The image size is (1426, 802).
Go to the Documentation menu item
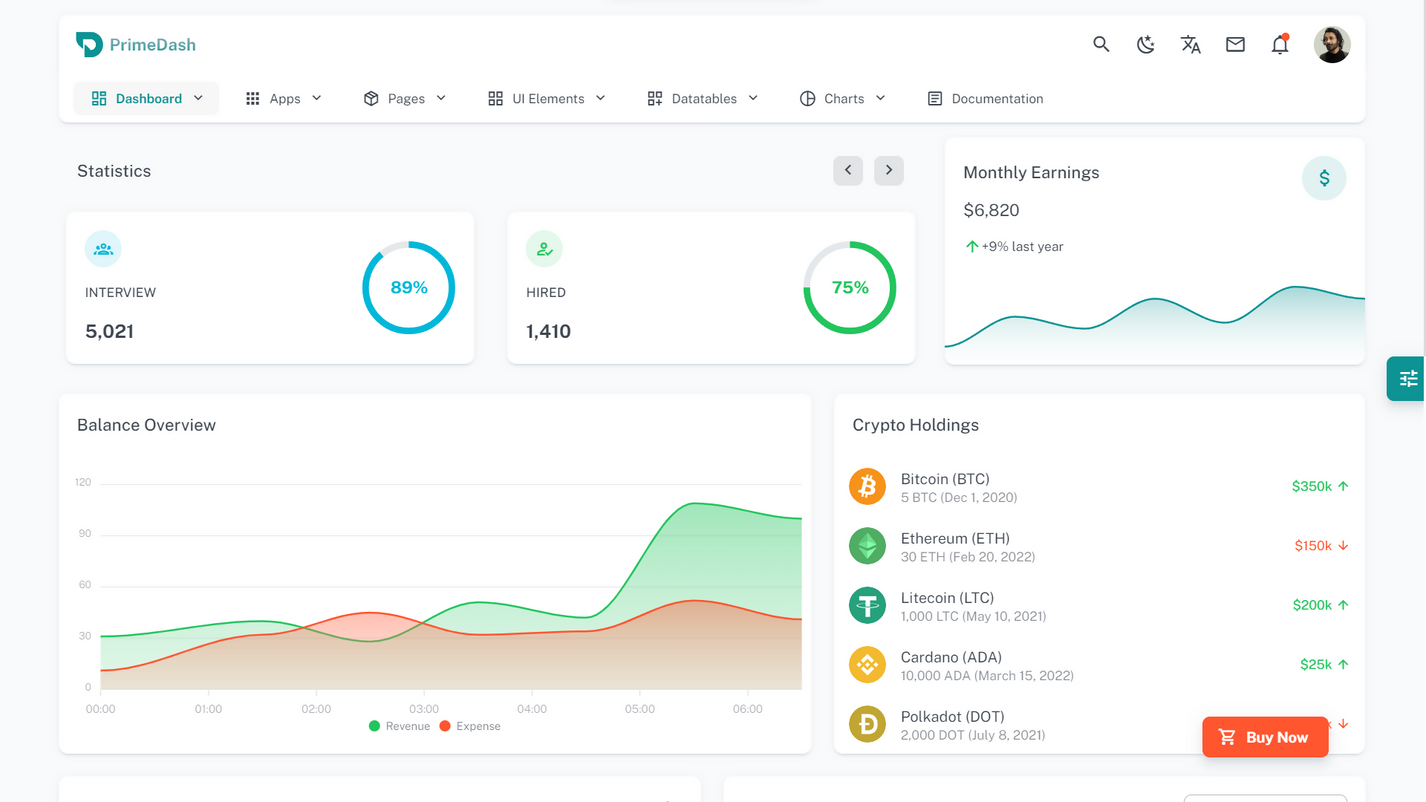click(x=984, y=98)
